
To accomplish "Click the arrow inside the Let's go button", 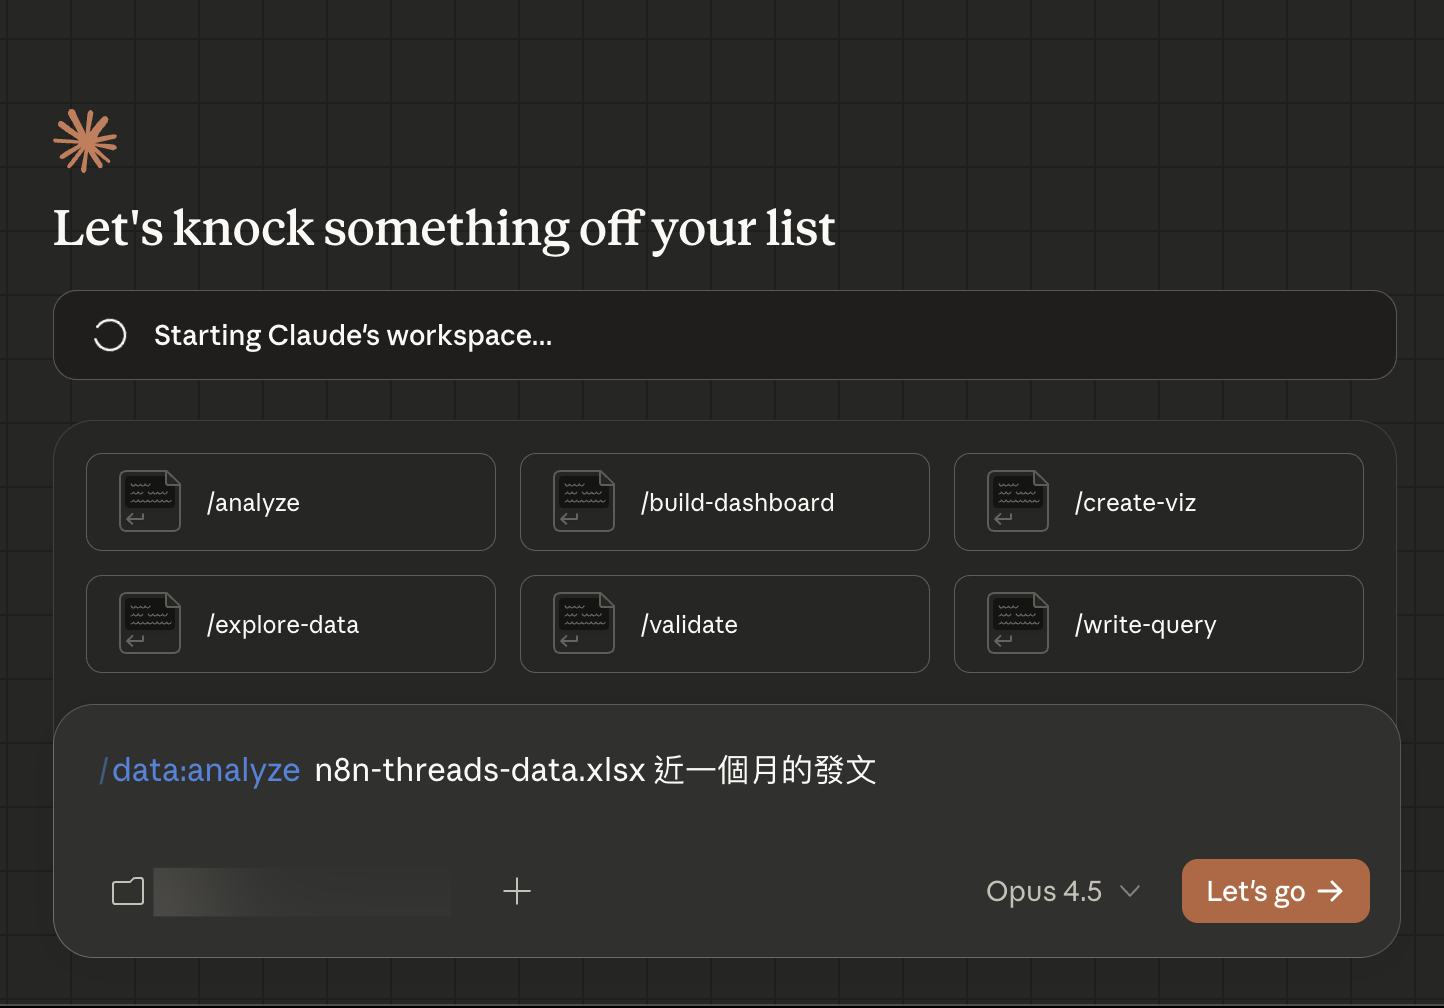I will [x=1332, y=890].
